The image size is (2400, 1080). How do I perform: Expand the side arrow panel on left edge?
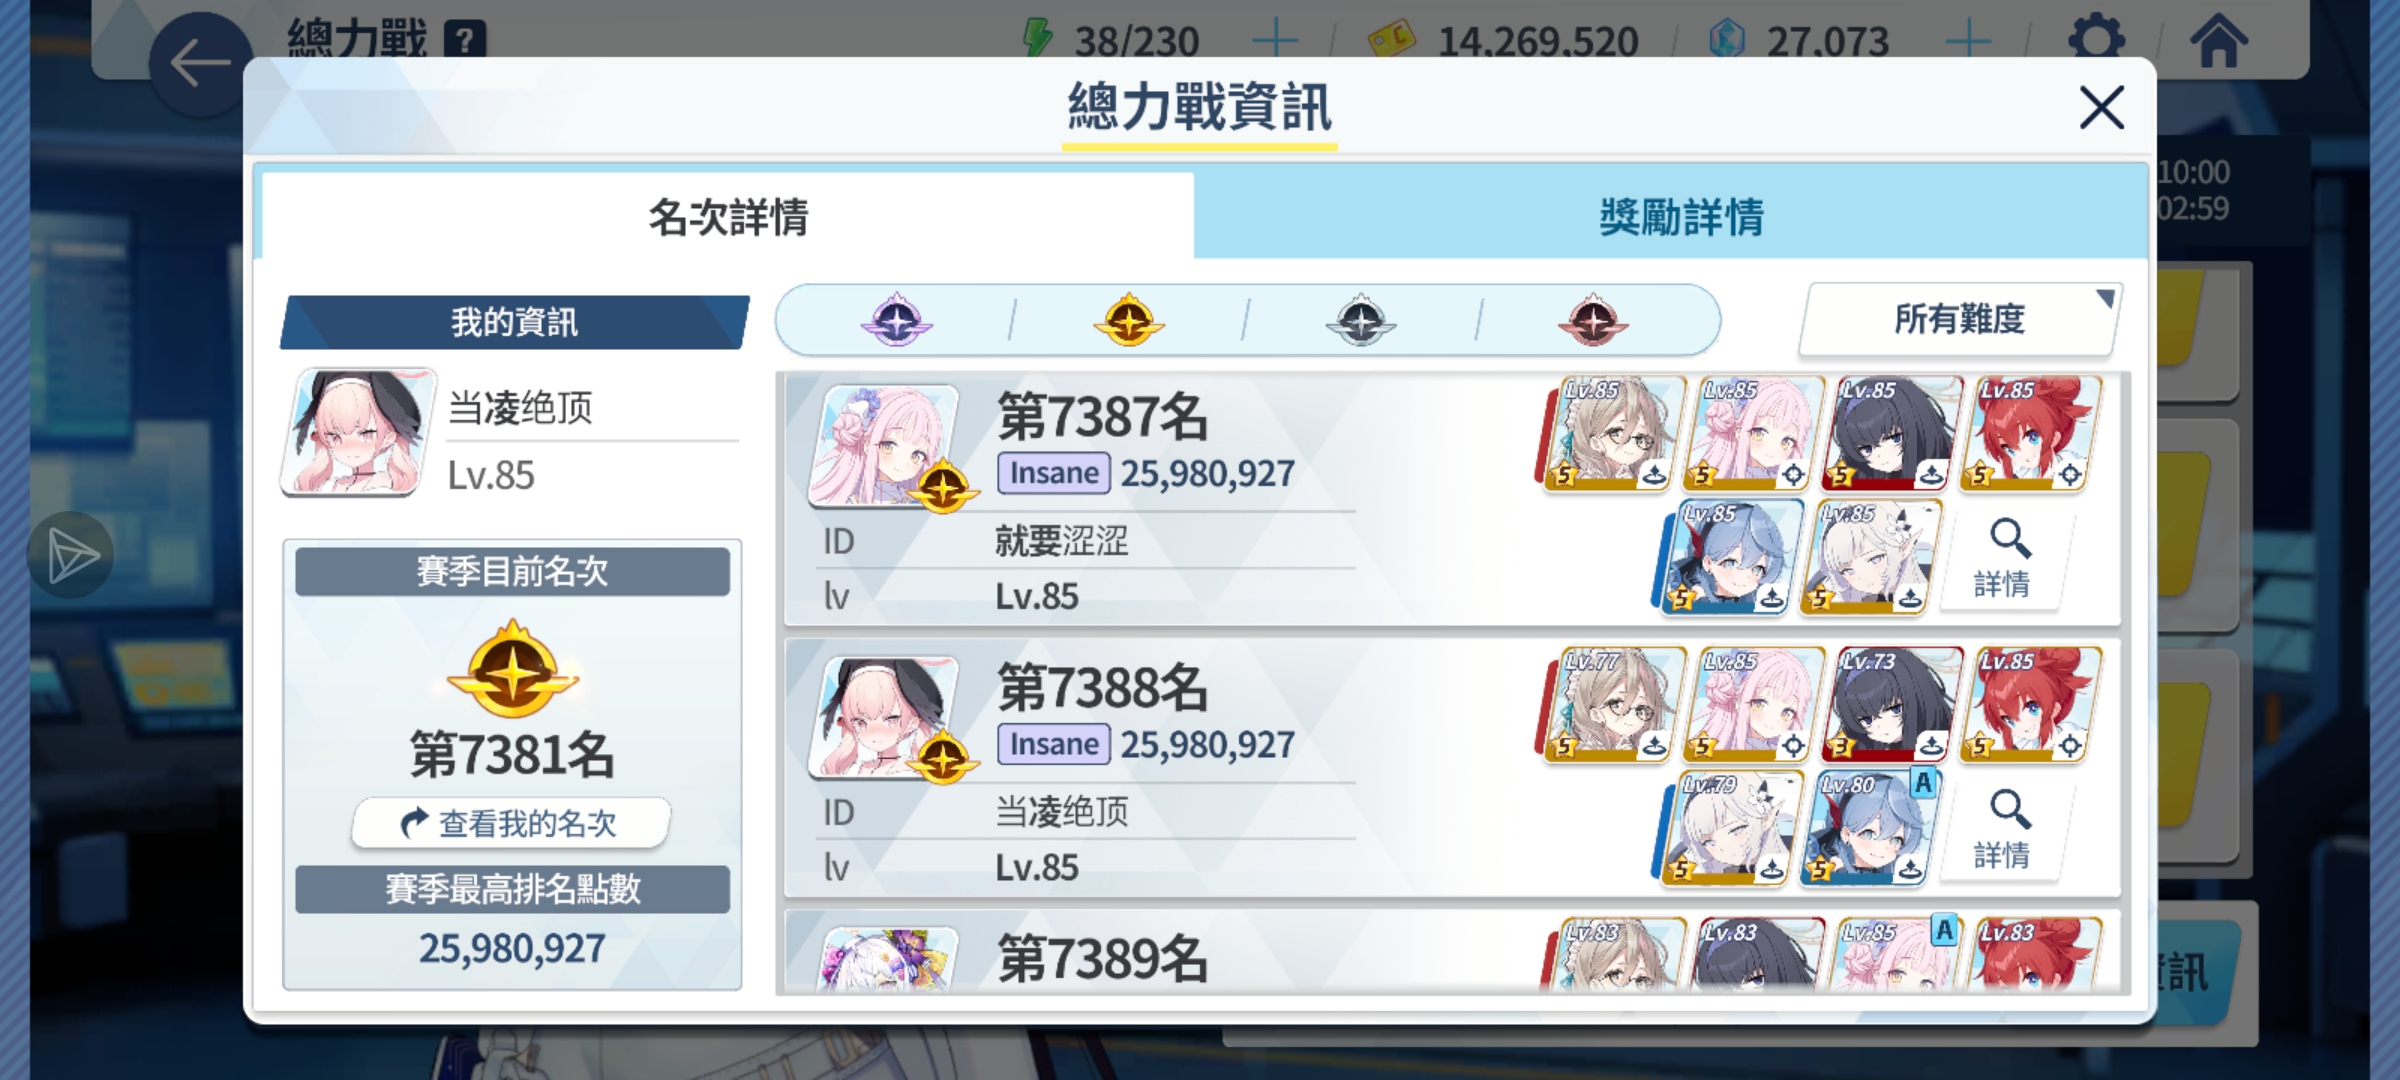70,555
